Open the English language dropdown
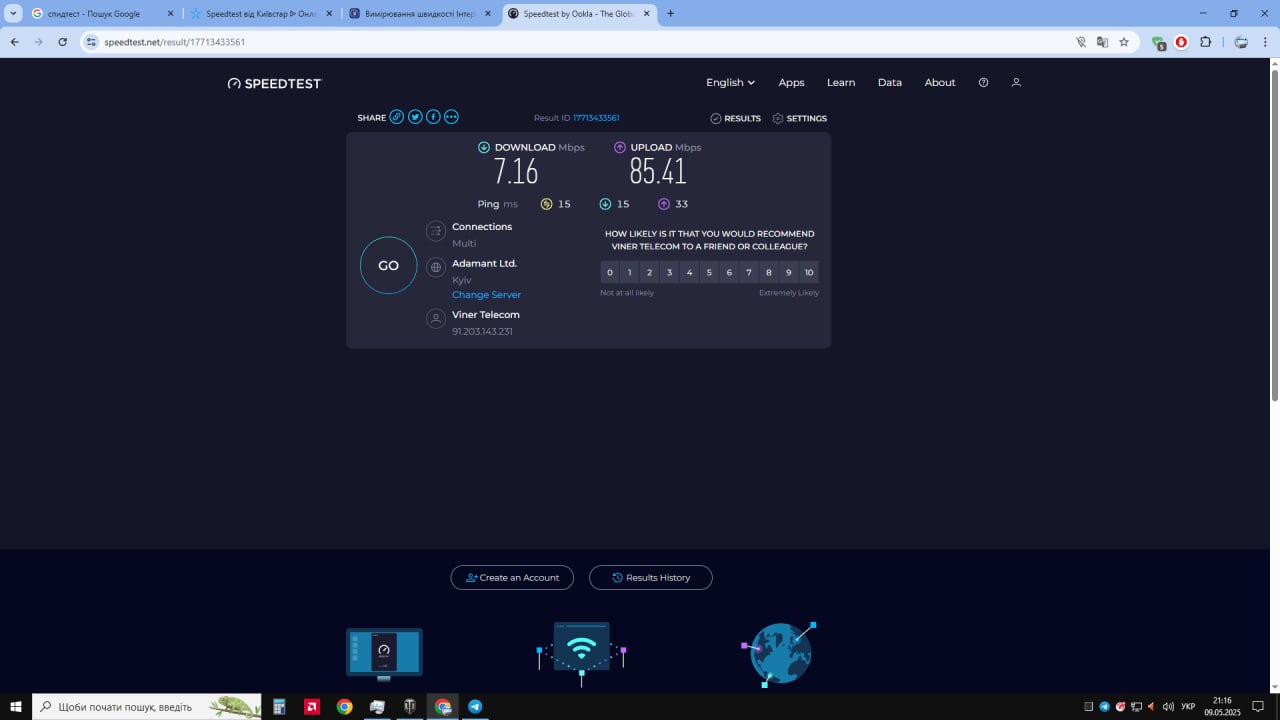 [730, 83]
